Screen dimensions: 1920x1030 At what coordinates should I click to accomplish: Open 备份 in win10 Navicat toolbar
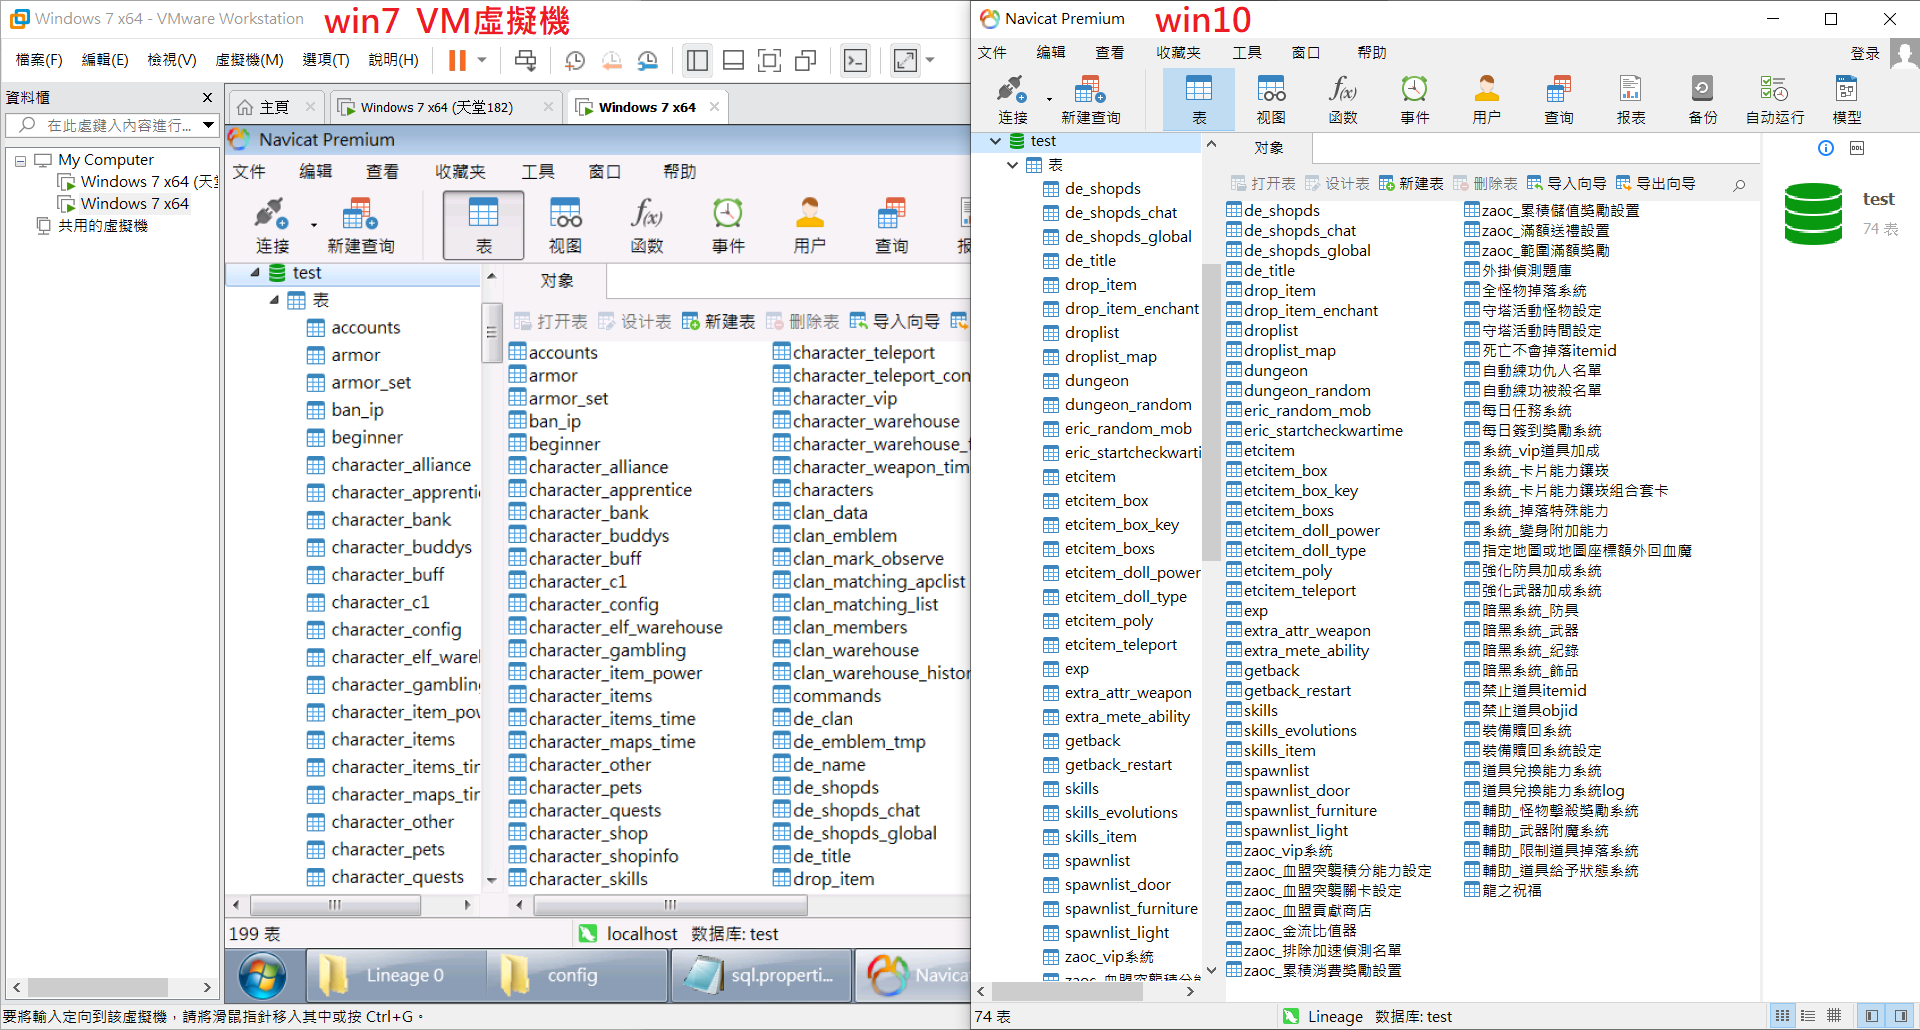pyautogui.click(x=1703, y=100)
